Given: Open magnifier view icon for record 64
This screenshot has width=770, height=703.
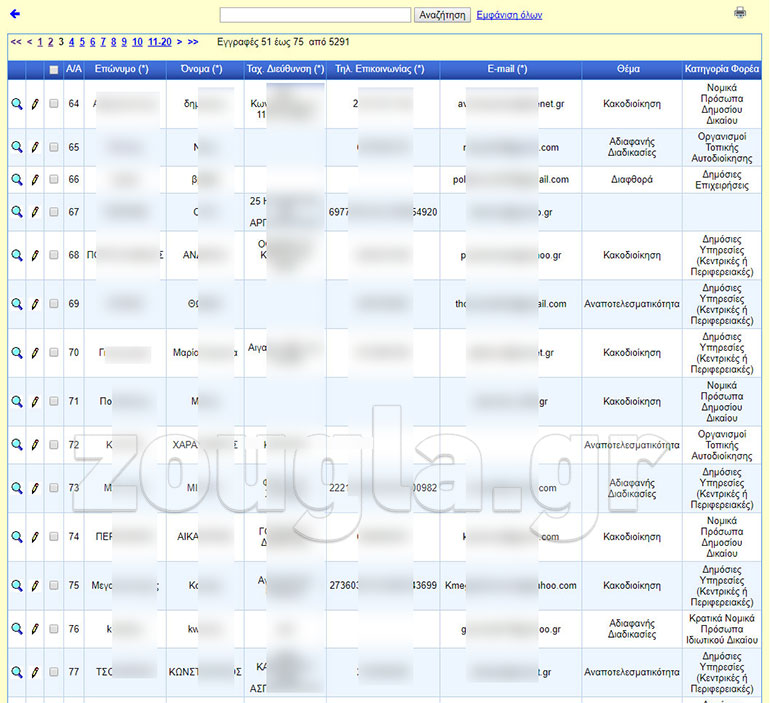Looking at the screenshot, I should click(x=17, y=104).
